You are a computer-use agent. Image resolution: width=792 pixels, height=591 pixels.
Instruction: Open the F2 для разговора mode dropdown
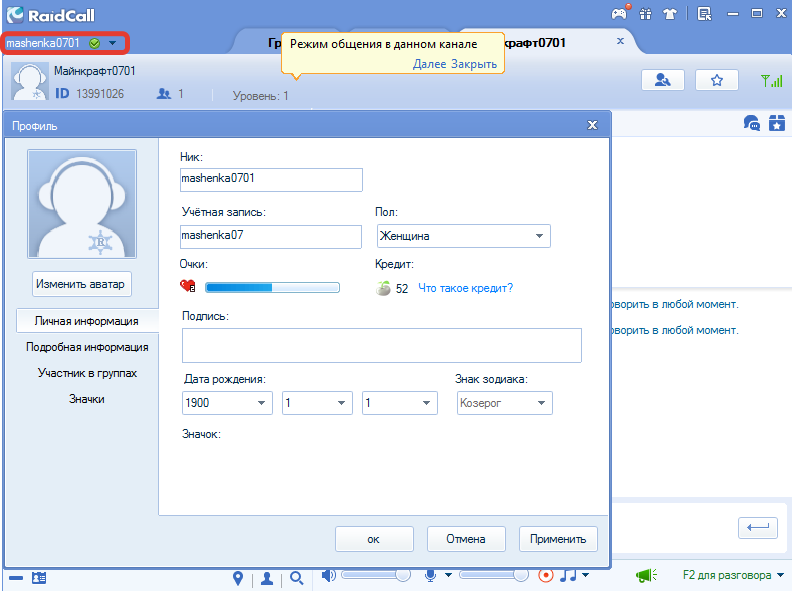(733, 575)
